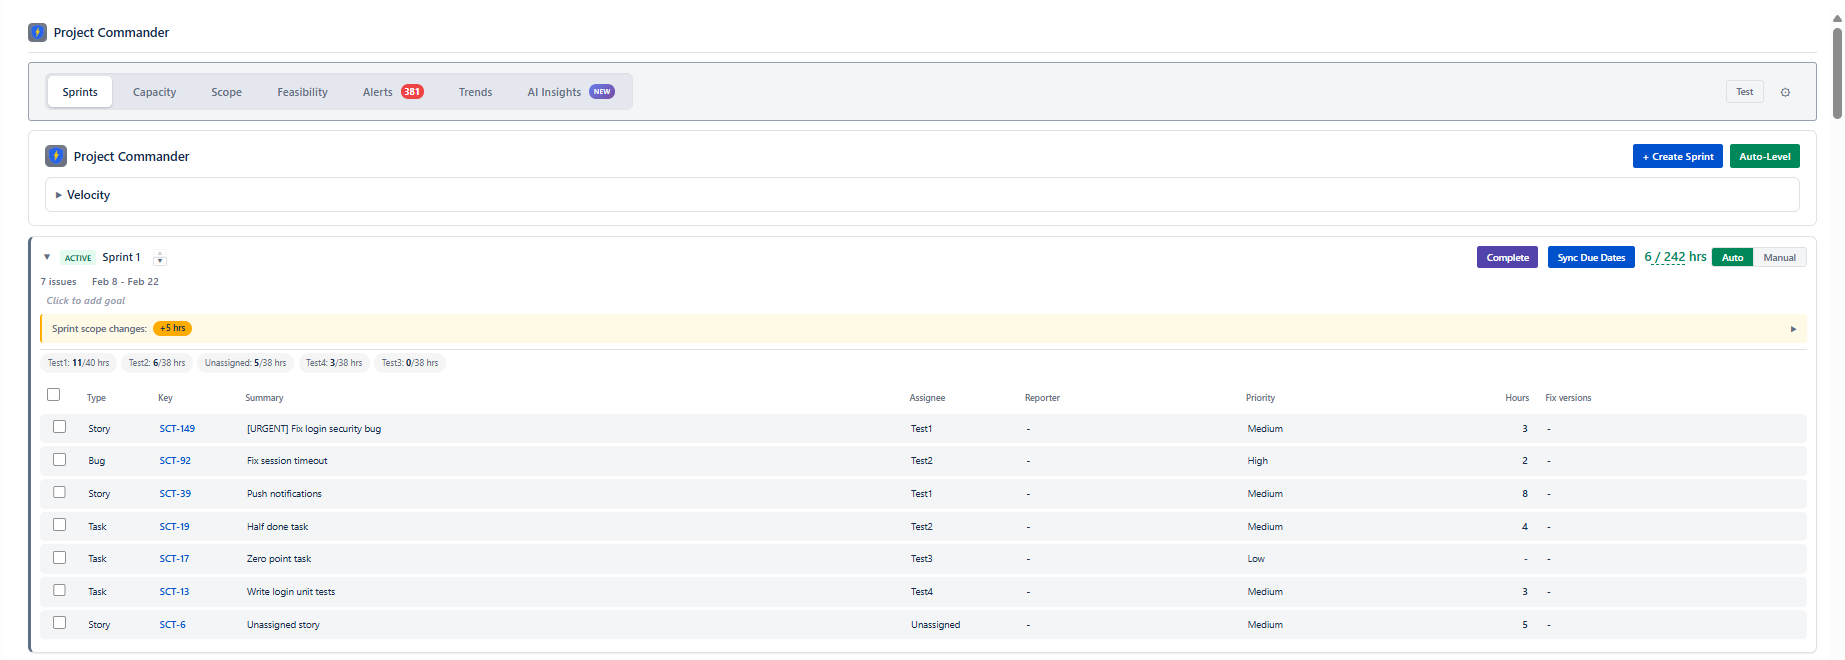Screen dimensions: 1845x660
Task: Click the Test4: 3/38 hrs capacity chip
Action: click(x=334, y=363)
